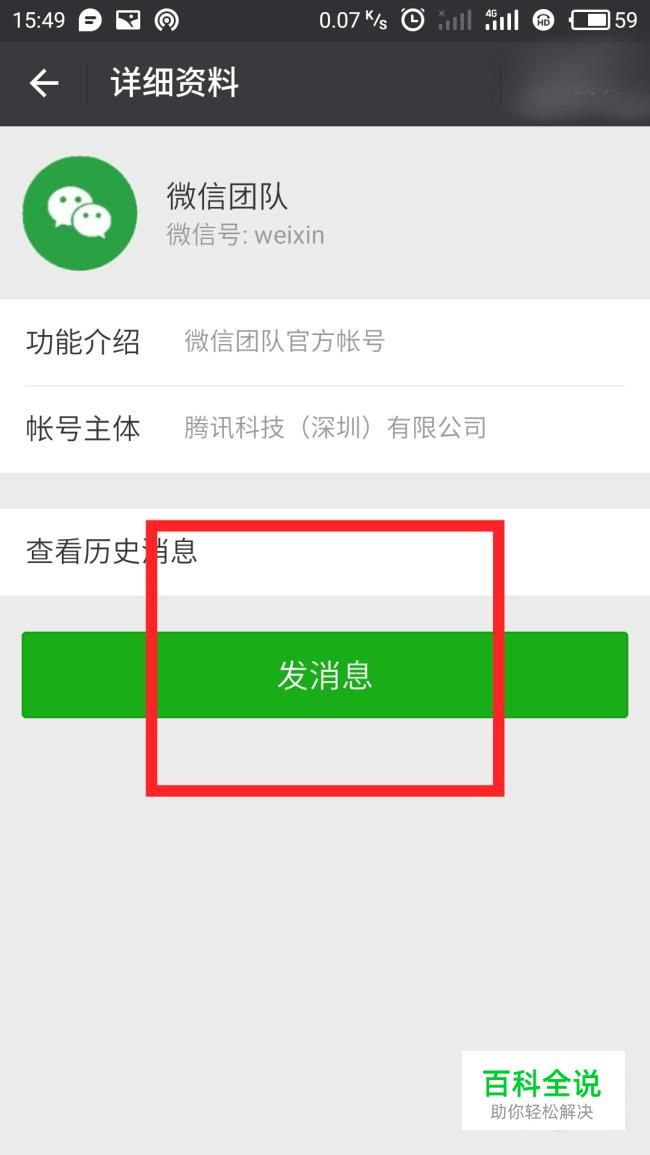Tap the message bubble status bar icon
This screenshot has width=650, height=1155.
tap(90, 20)
